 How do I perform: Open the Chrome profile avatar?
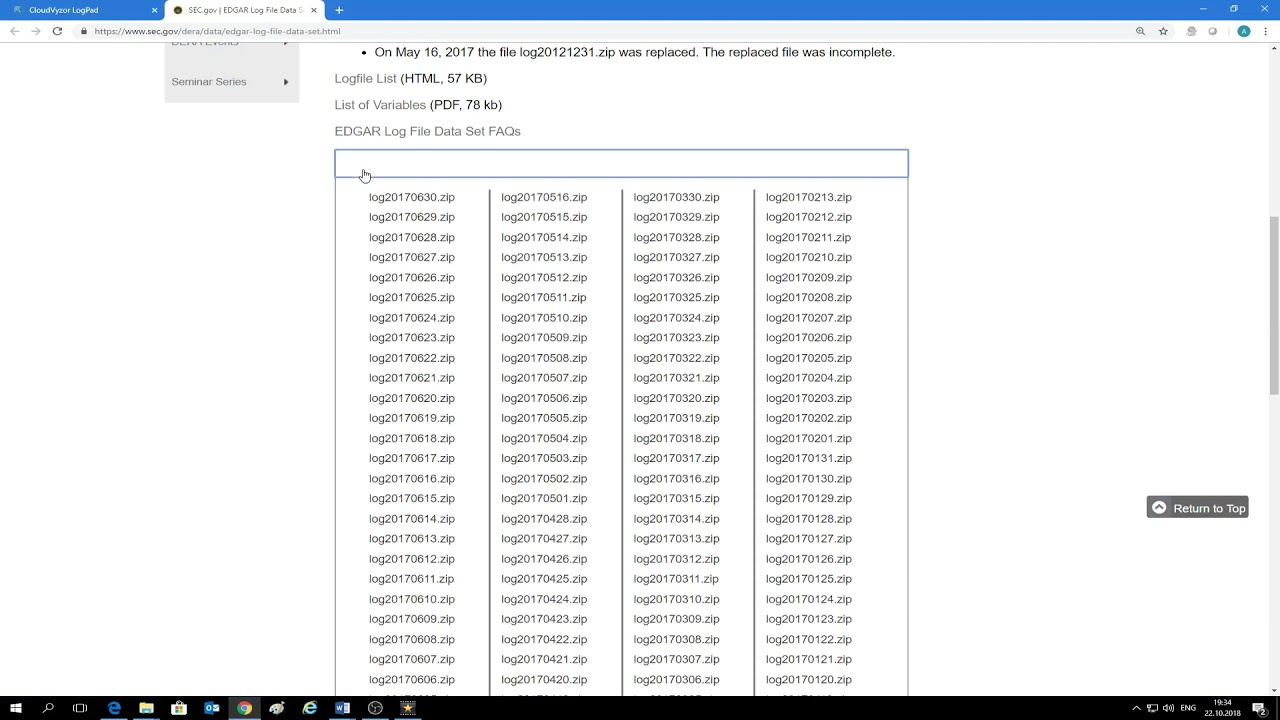(1243, 31)
